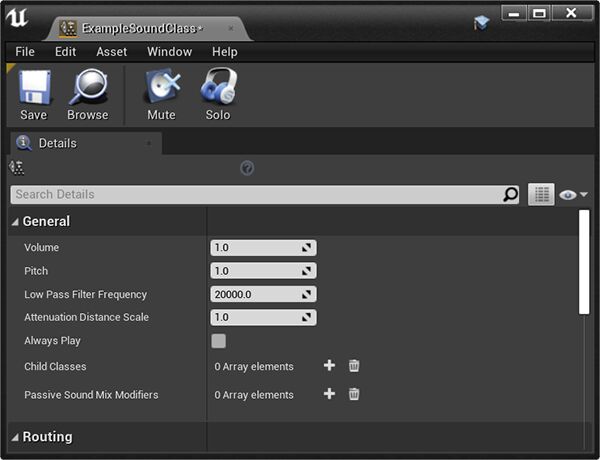Add element to Passive Sound Mix Modifiers
This screenshot has height=460, width=600.
click(x=329, y=394)
